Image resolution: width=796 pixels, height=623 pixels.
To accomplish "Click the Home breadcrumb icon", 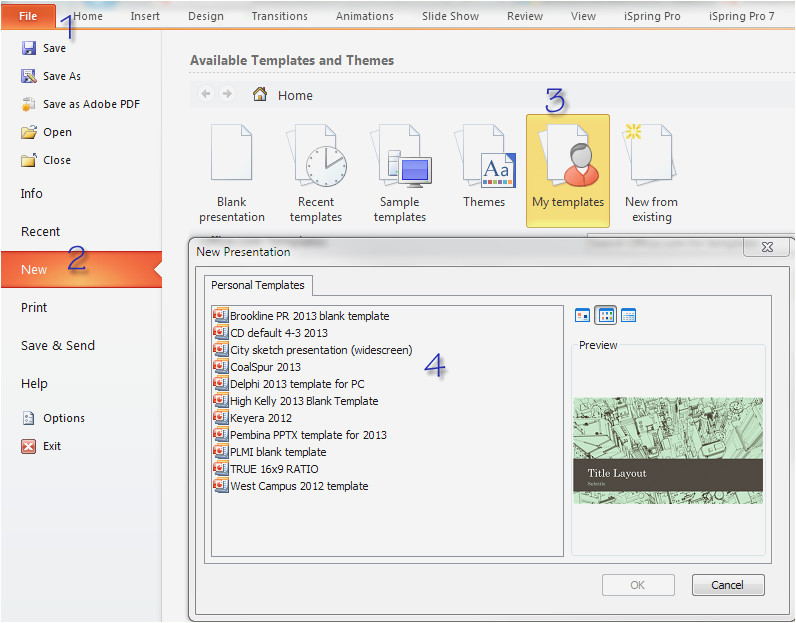I will [x=260, y=95].
